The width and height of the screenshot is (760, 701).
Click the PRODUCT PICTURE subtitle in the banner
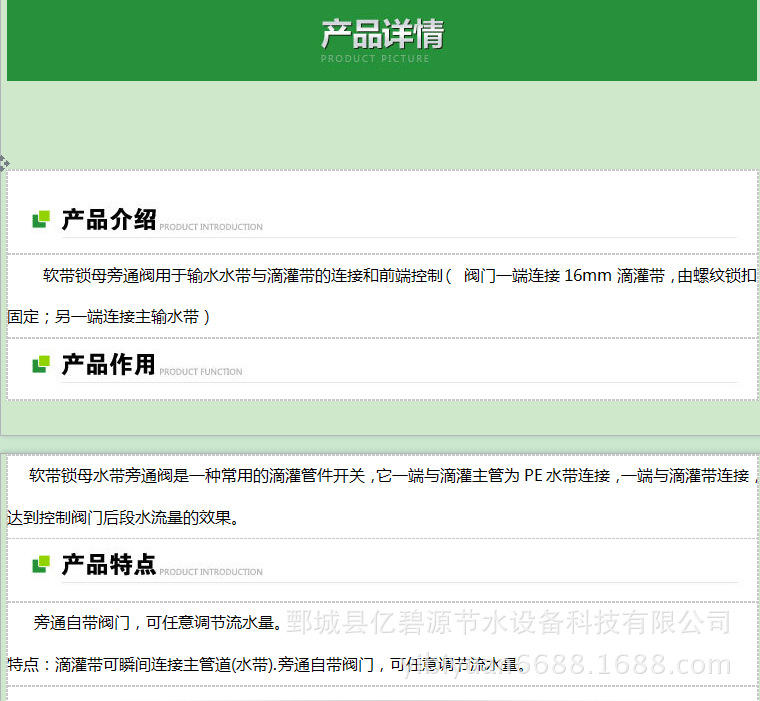click(x=375, y=59)
